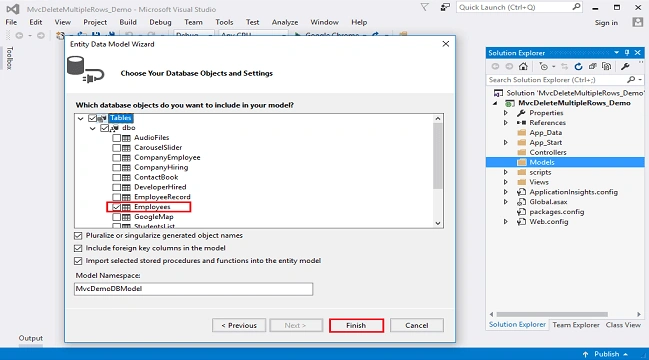Open the Analyze menu
Screen dimensions: 649x360
tap(285, 22)
